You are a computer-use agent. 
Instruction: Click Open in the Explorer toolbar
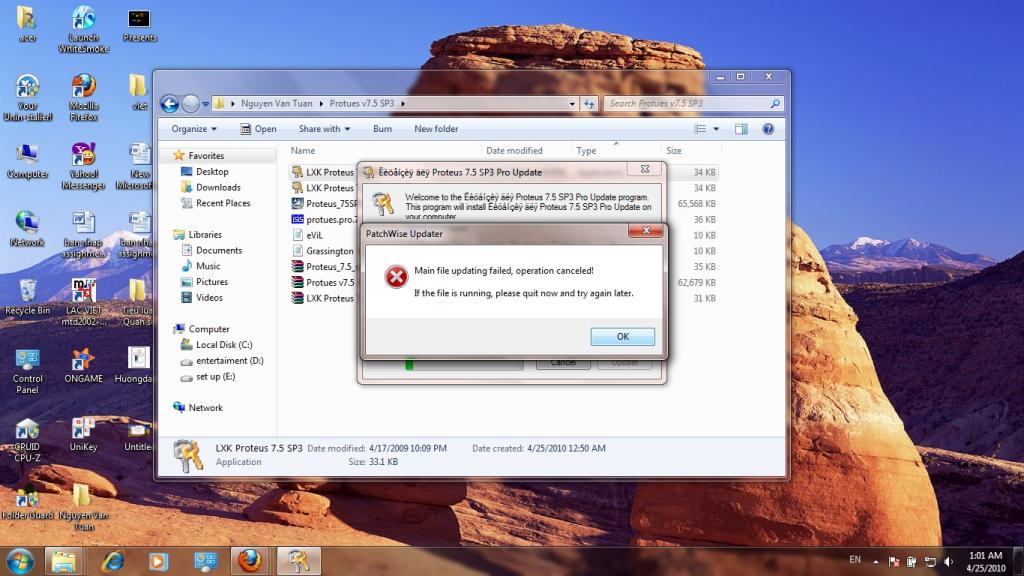[259, 129]
